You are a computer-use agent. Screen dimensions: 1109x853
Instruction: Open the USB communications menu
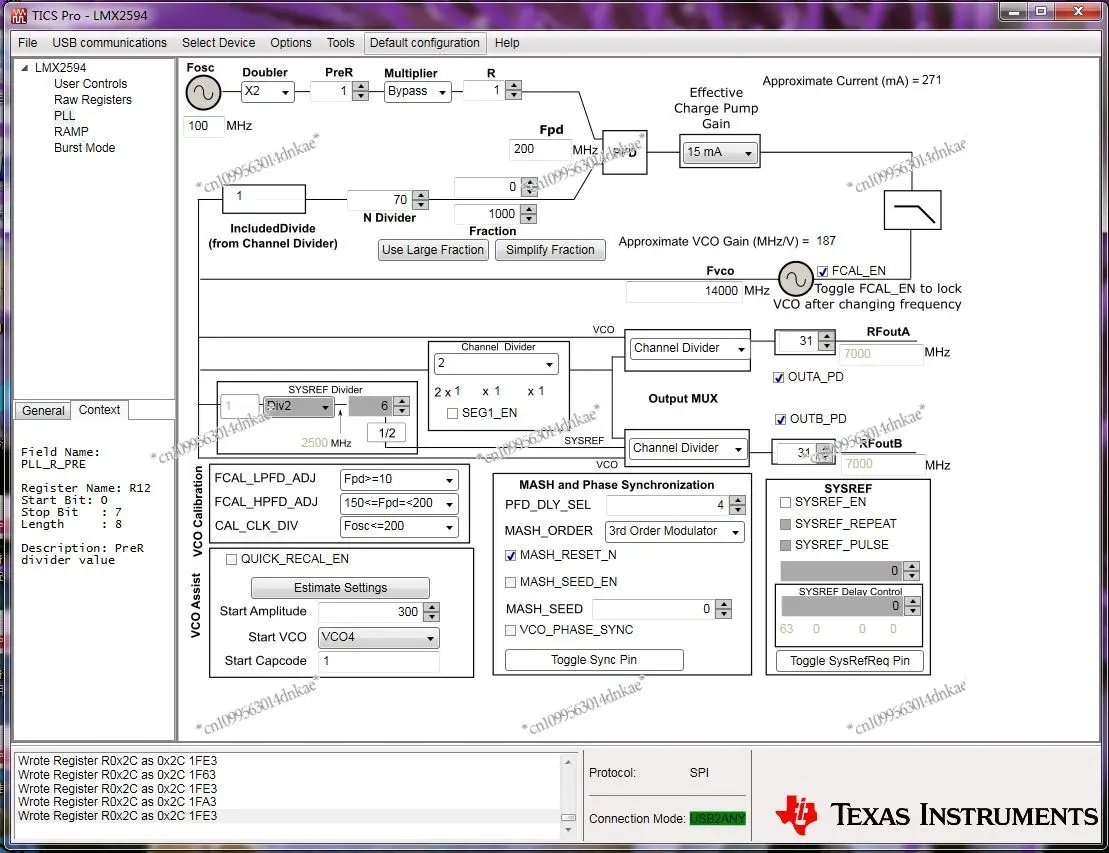point(110,42)
